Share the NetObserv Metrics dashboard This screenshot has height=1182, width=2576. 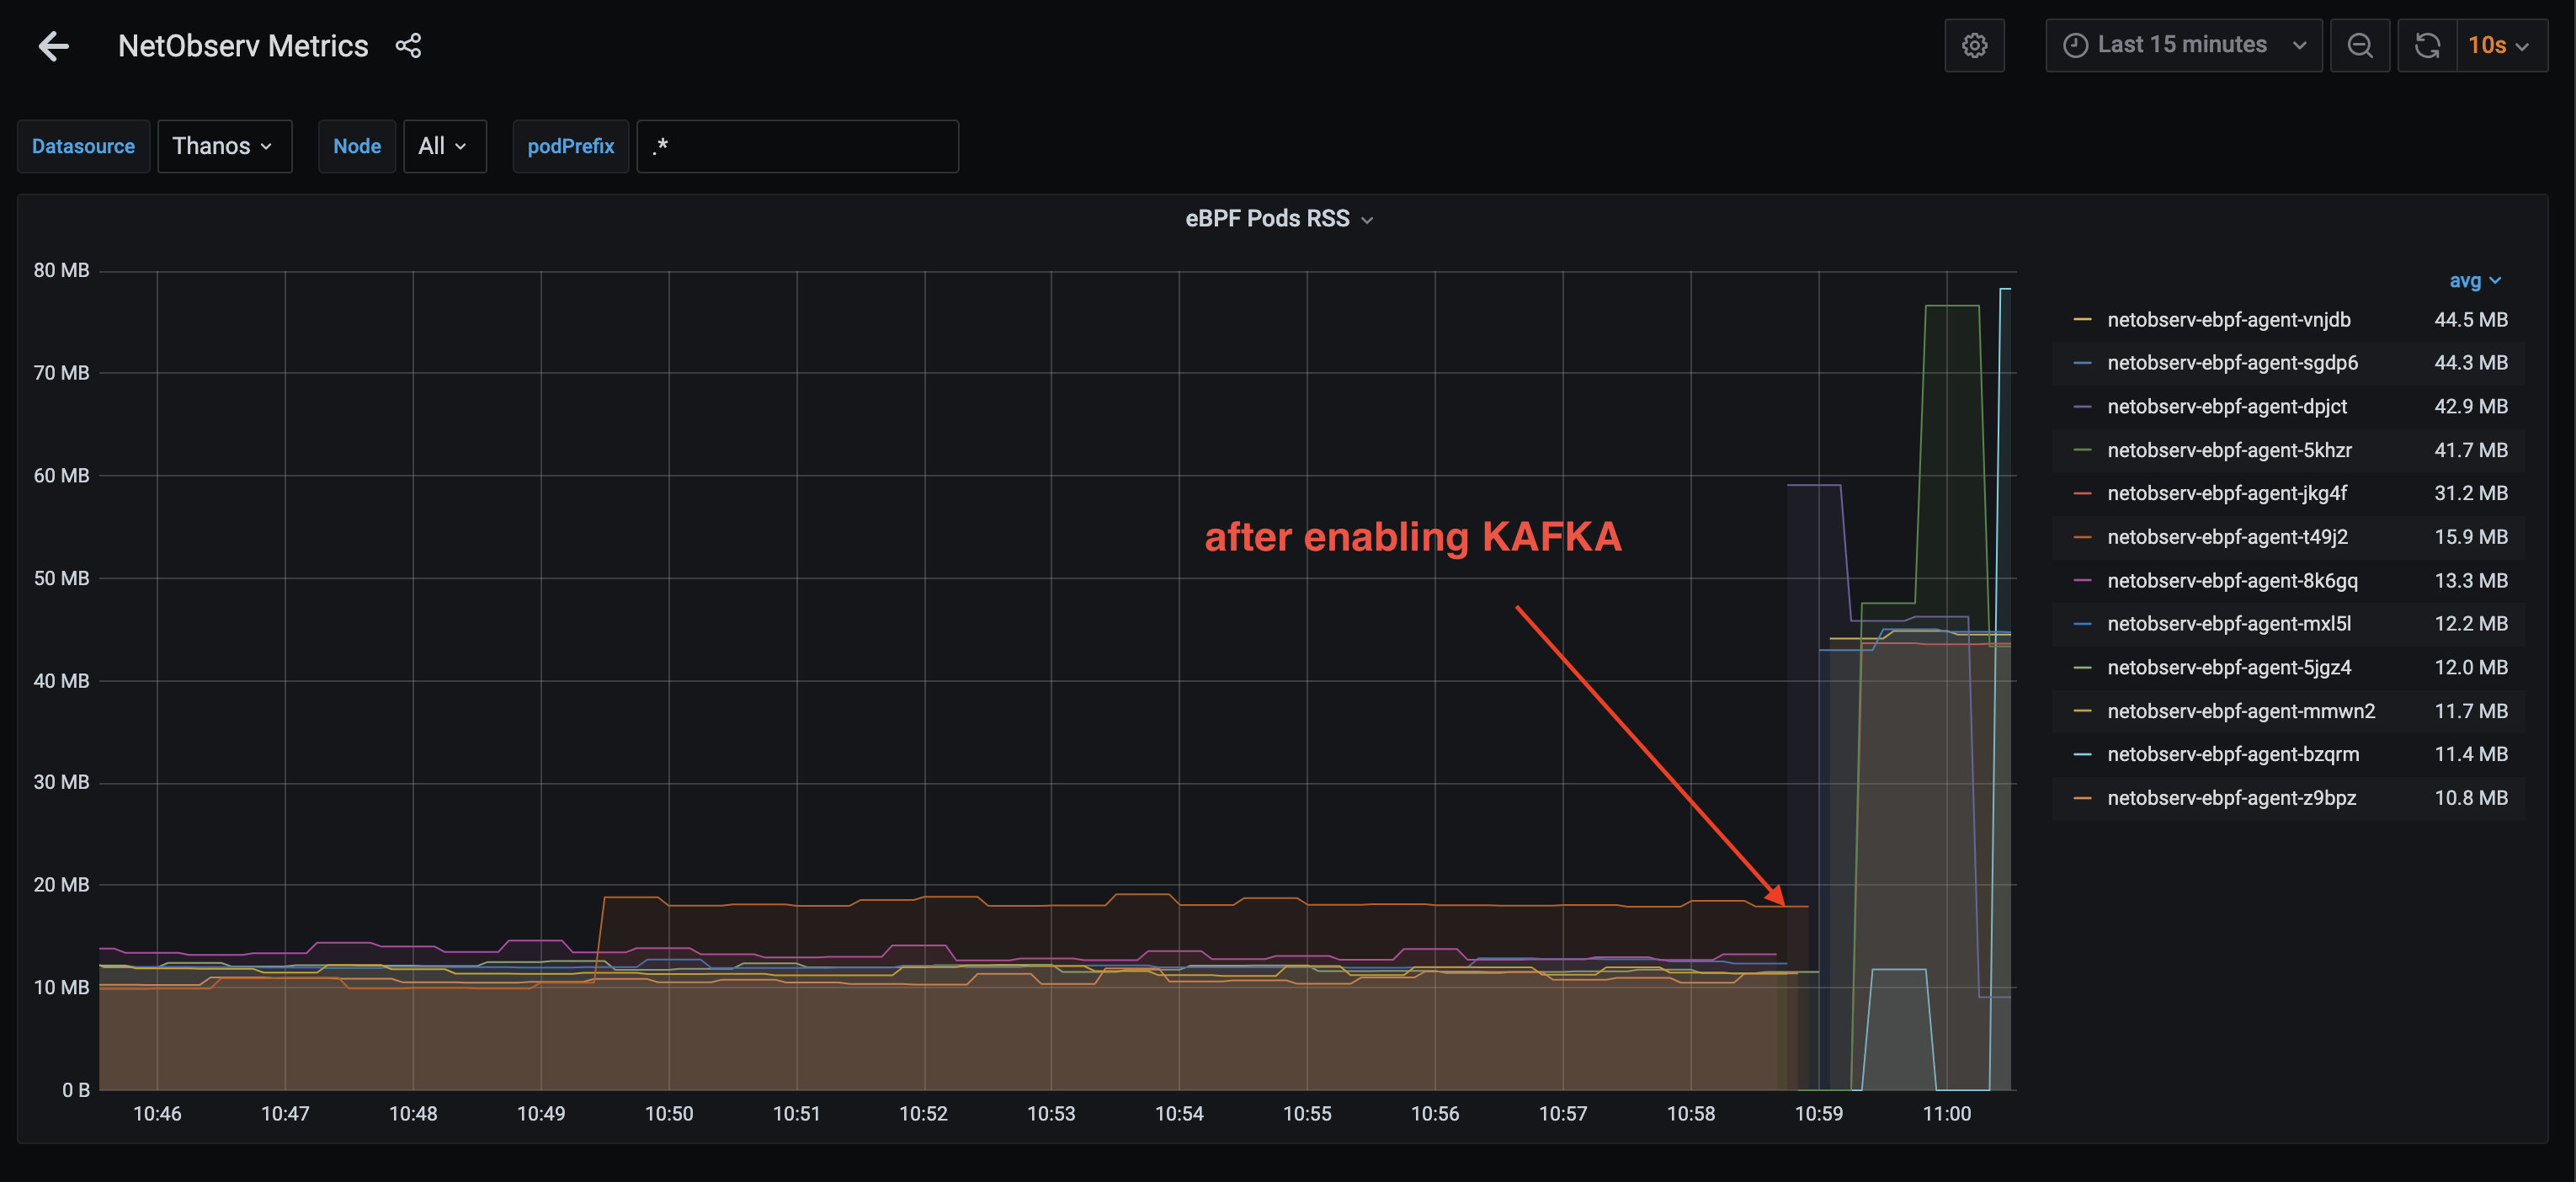coord(408,46)
